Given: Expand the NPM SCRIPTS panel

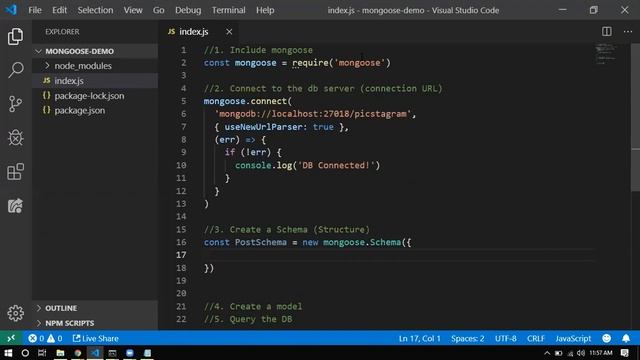Looking at the screenshot, I should (95, 323).
